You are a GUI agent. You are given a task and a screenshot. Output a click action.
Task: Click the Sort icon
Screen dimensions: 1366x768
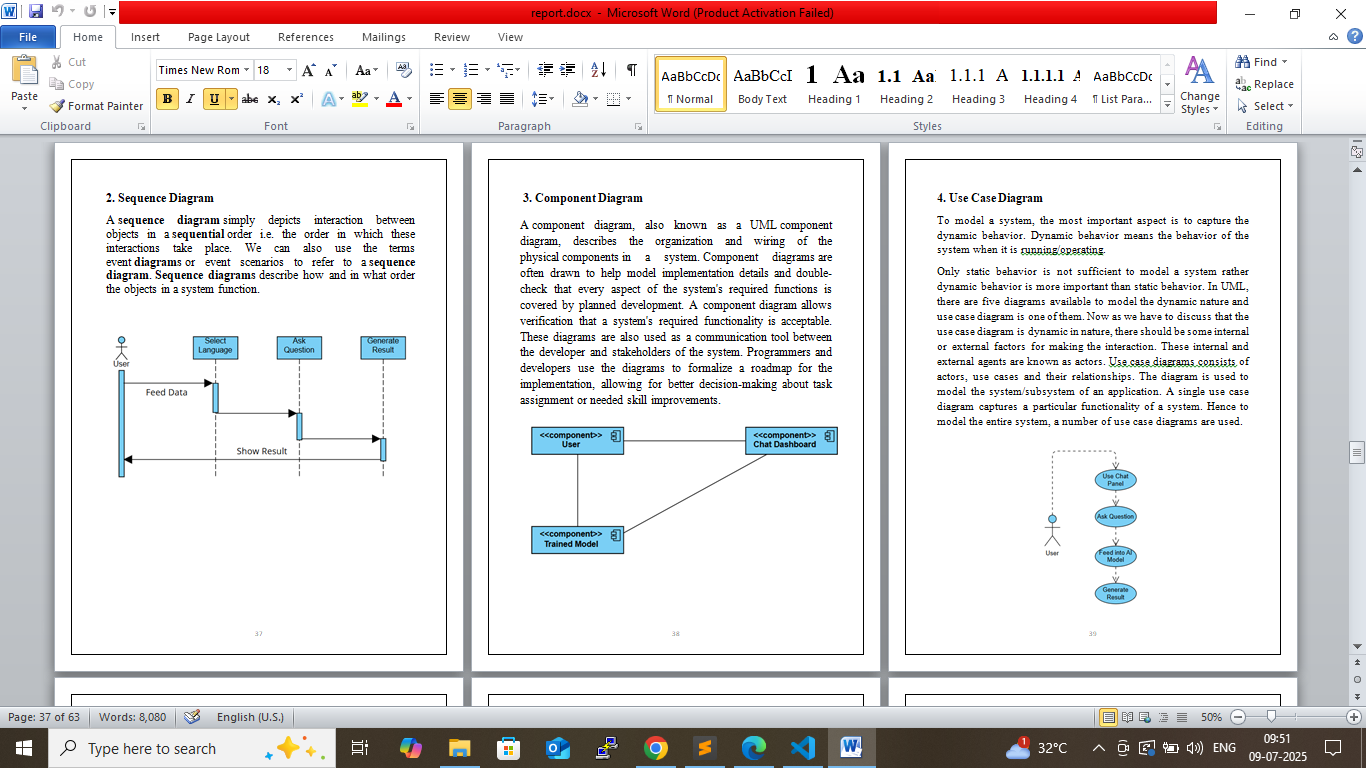click(x=599, y=70)
